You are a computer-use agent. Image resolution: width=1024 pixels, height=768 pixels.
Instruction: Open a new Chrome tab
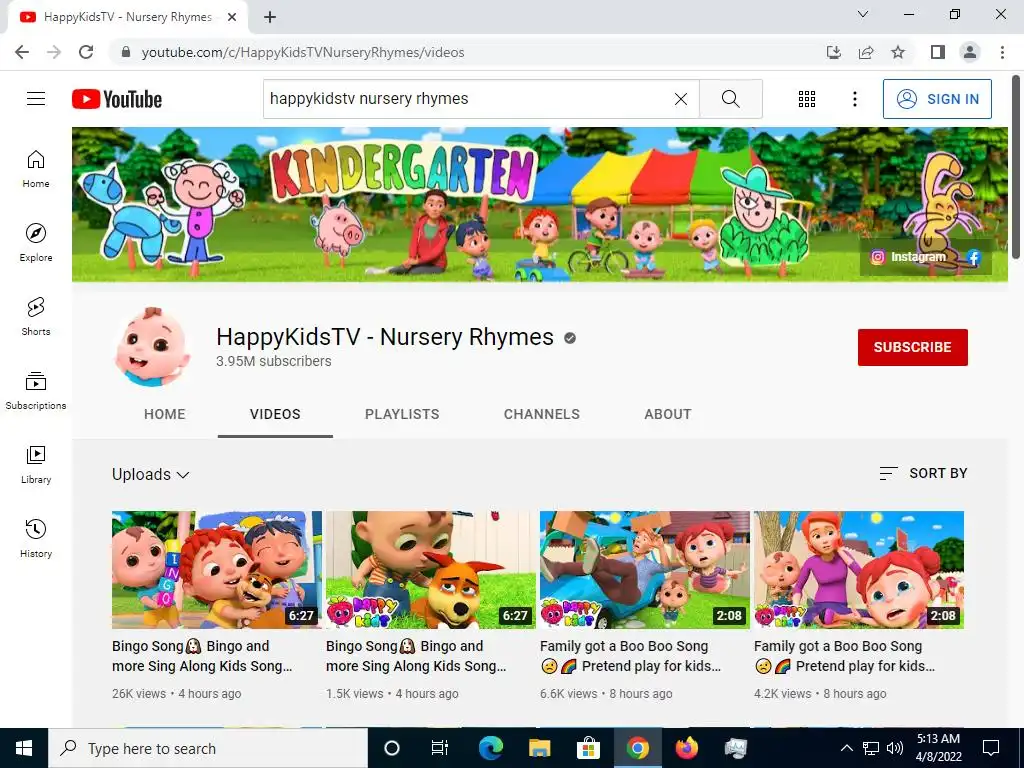tap(270, 17)
